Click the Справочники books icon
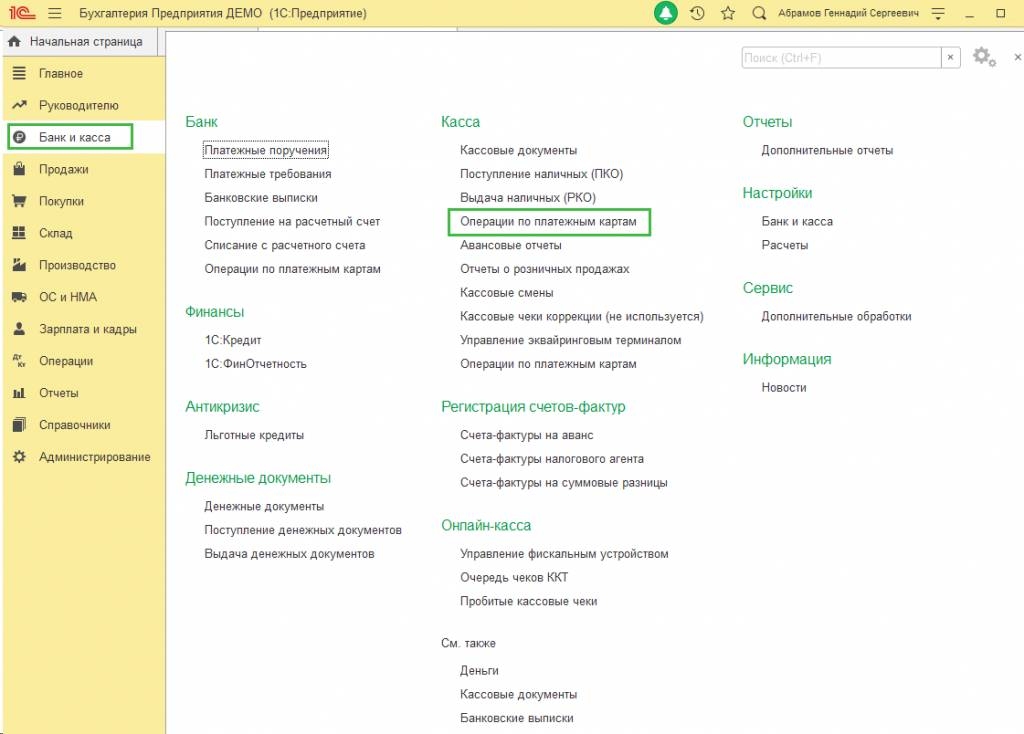 (20, 424)
